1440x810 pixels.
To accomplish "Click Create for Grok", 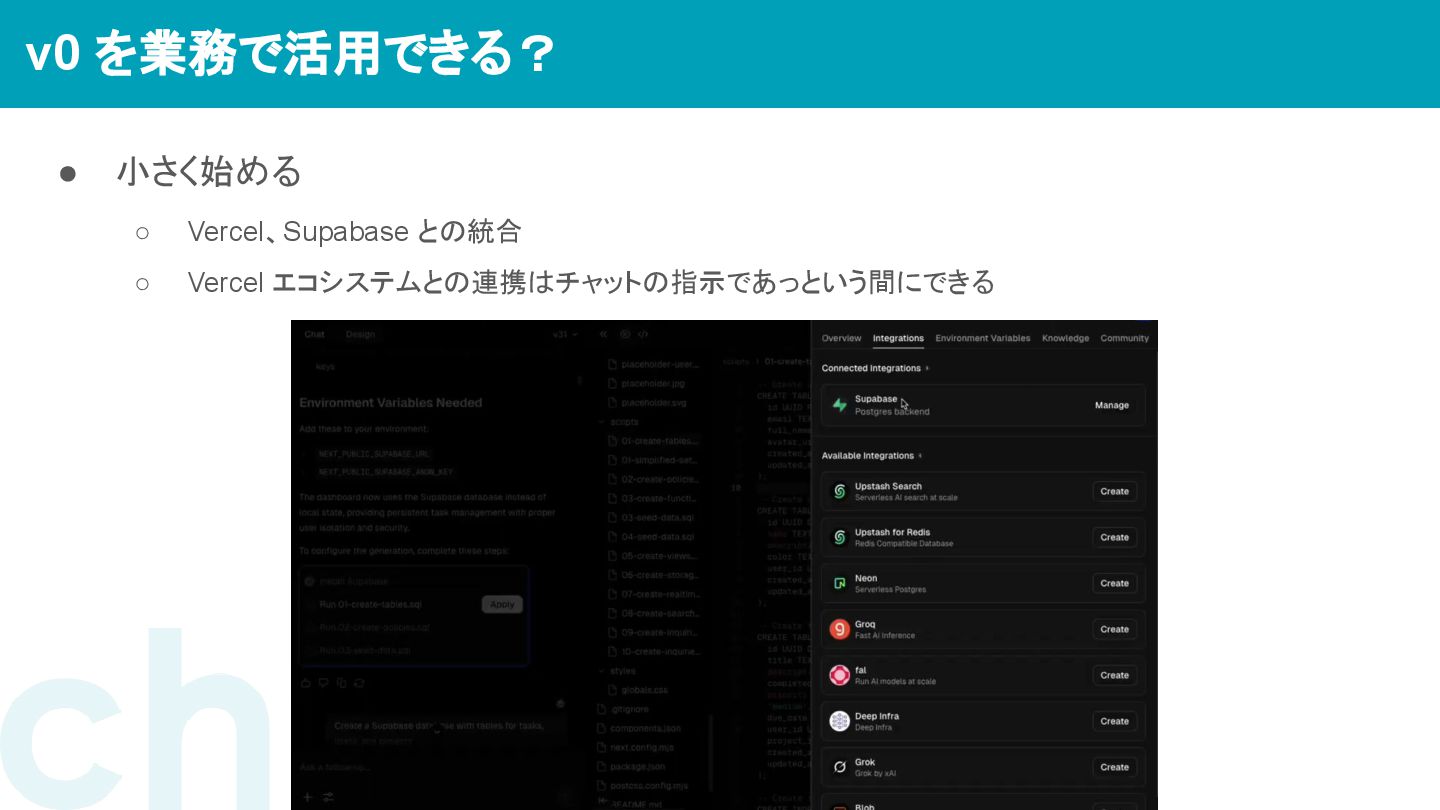I will (x=1114, y=767).
